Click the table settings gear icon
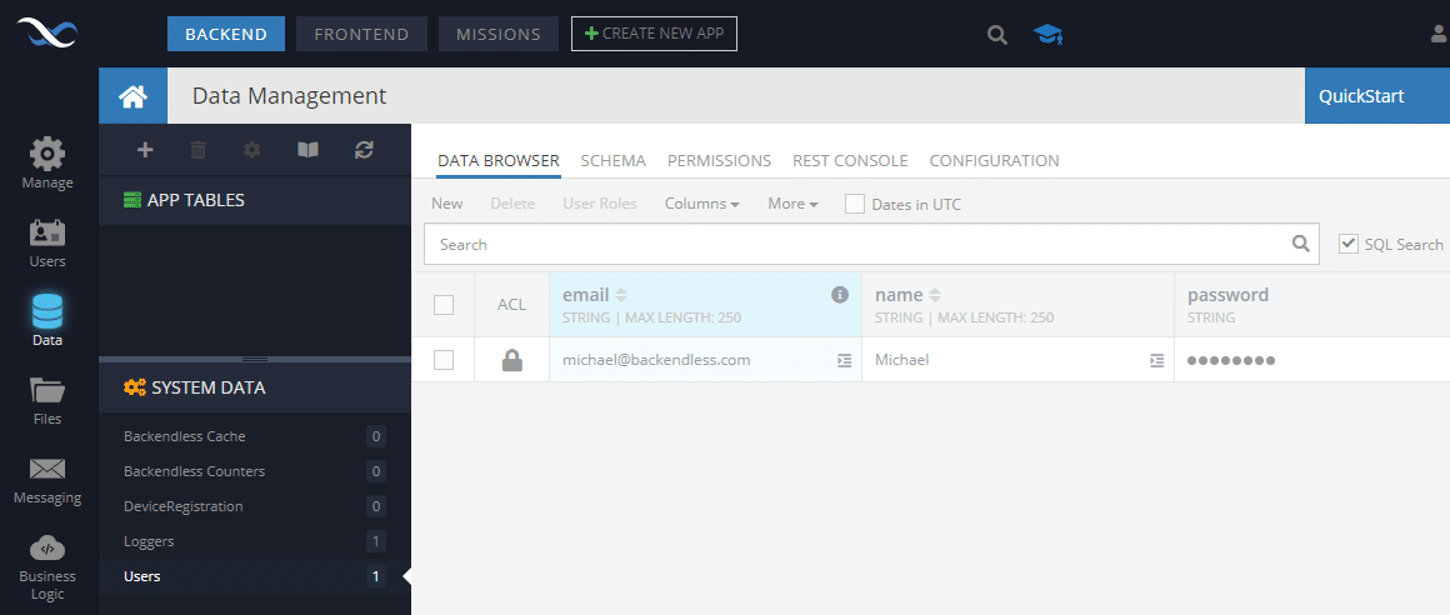 click(252, 150)
